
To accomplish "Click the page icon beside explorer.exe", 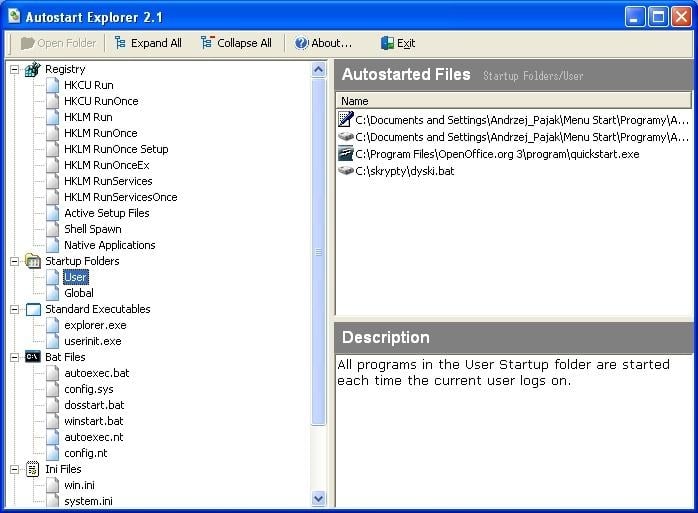I will coord(53,326).
